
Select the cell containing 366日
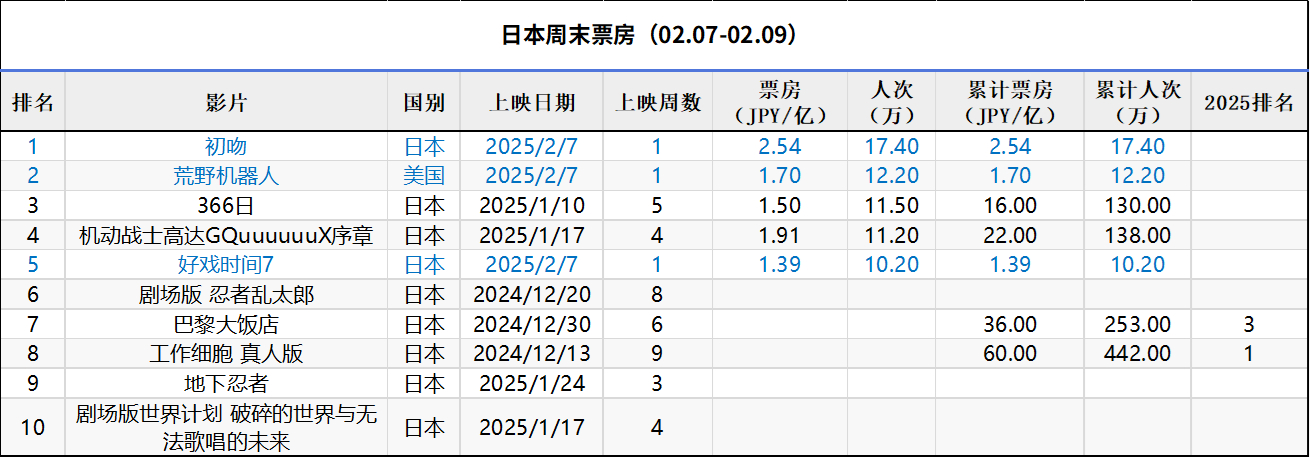pos(226,206)
